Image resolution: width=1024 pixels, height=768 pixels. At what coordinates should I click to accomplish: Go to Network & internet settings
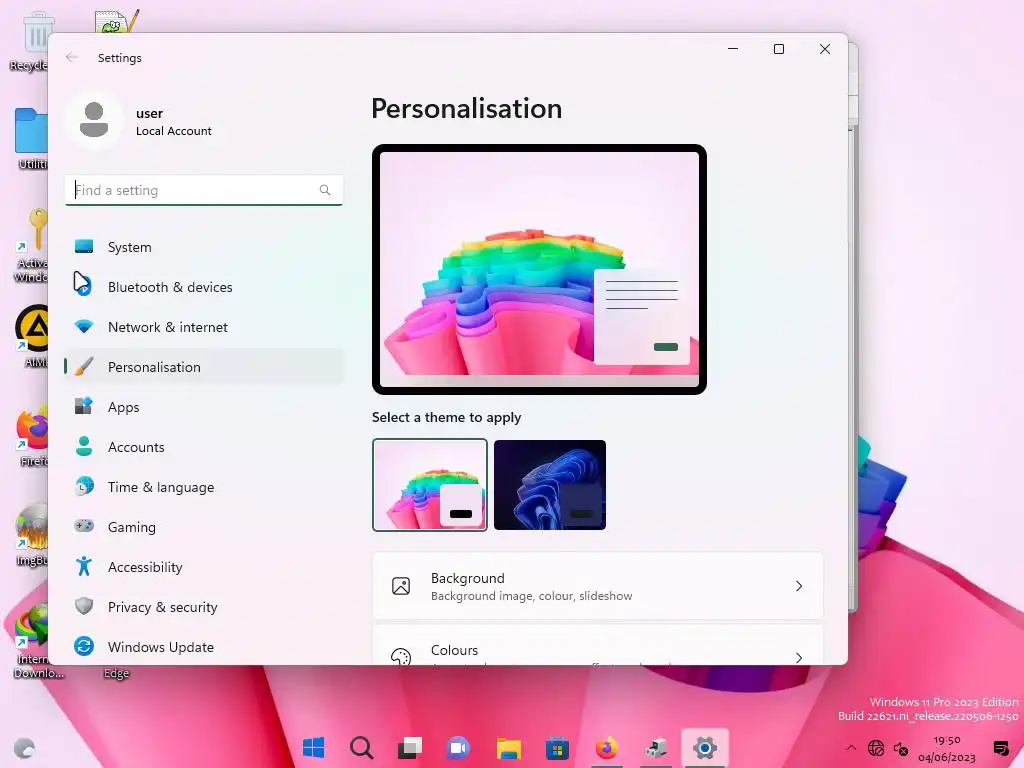pyautogui.click(x=204, y=327)
